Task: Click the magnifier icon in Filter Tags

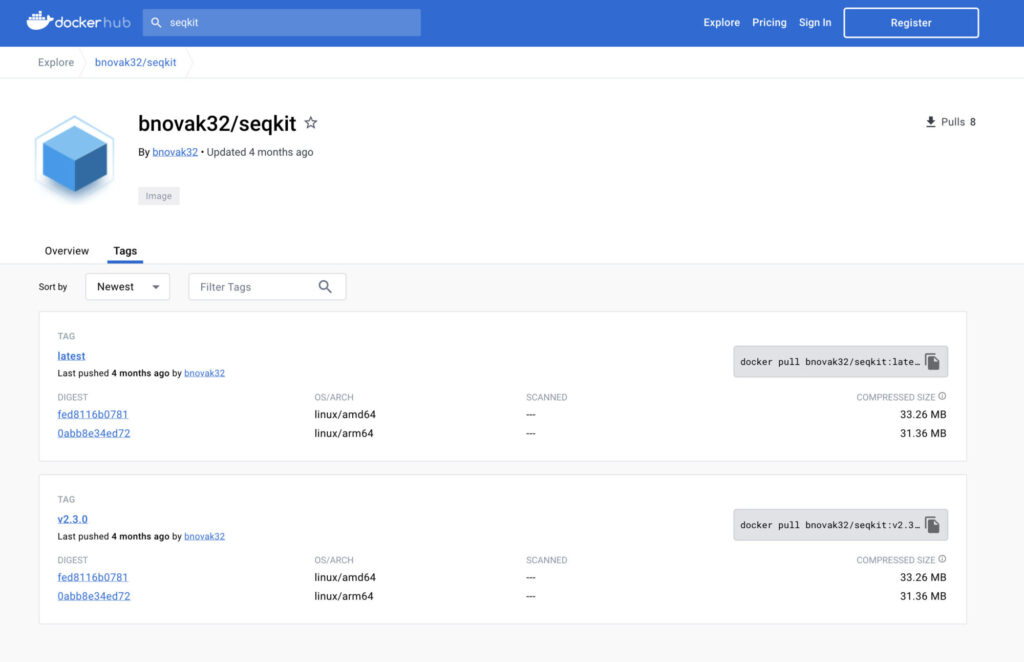Action: (x=325, y=287)
